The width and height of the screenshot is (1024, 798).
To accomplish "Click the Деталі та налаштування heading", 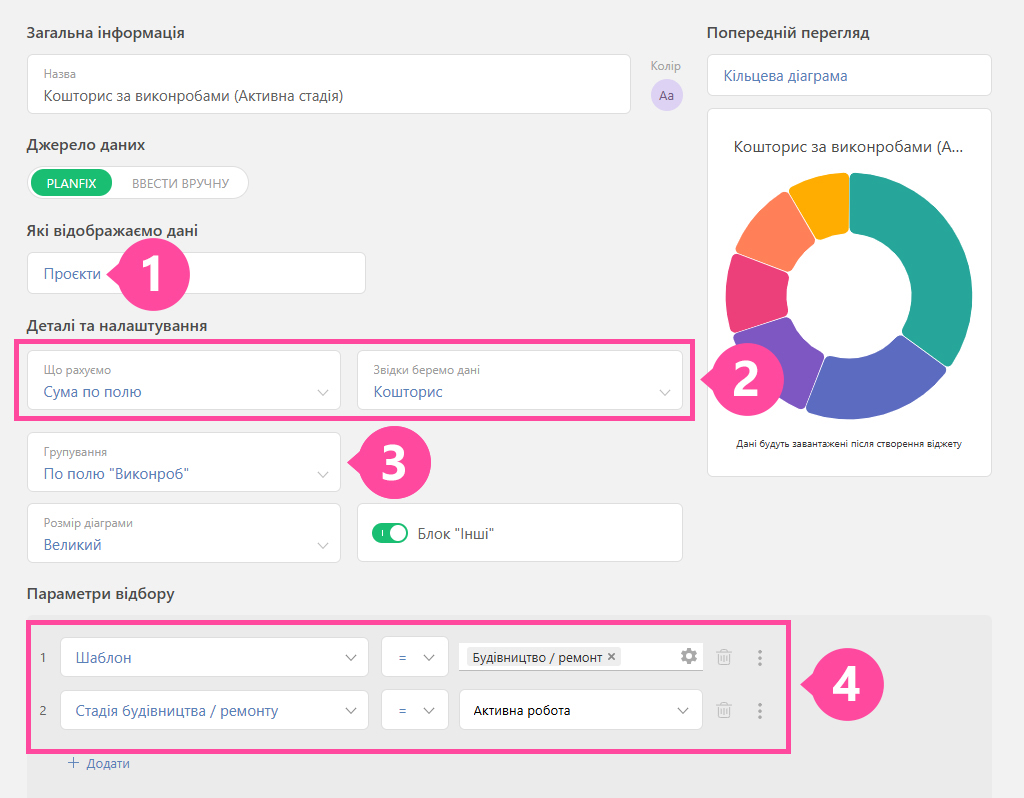I will click(117, 326).
